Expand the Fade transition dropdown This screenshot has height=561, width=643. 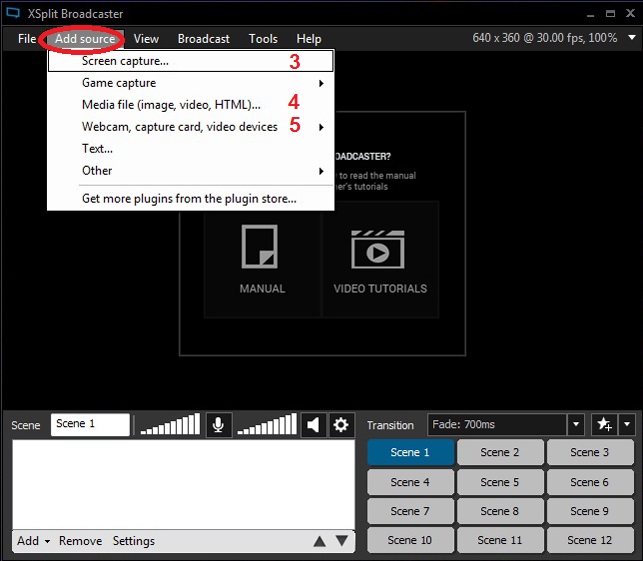coord(575,425)
